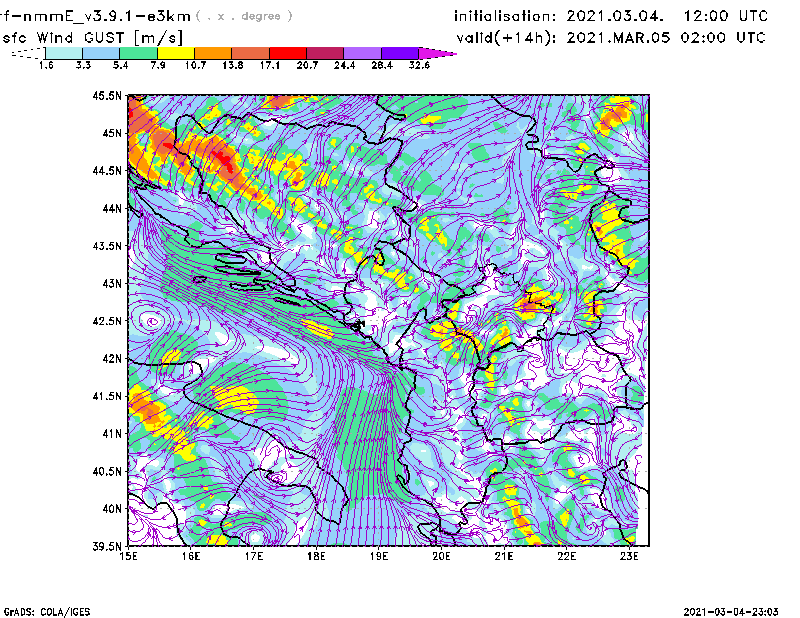
Task: Click the crimson legend swatch
Action: tap(325, 53)
